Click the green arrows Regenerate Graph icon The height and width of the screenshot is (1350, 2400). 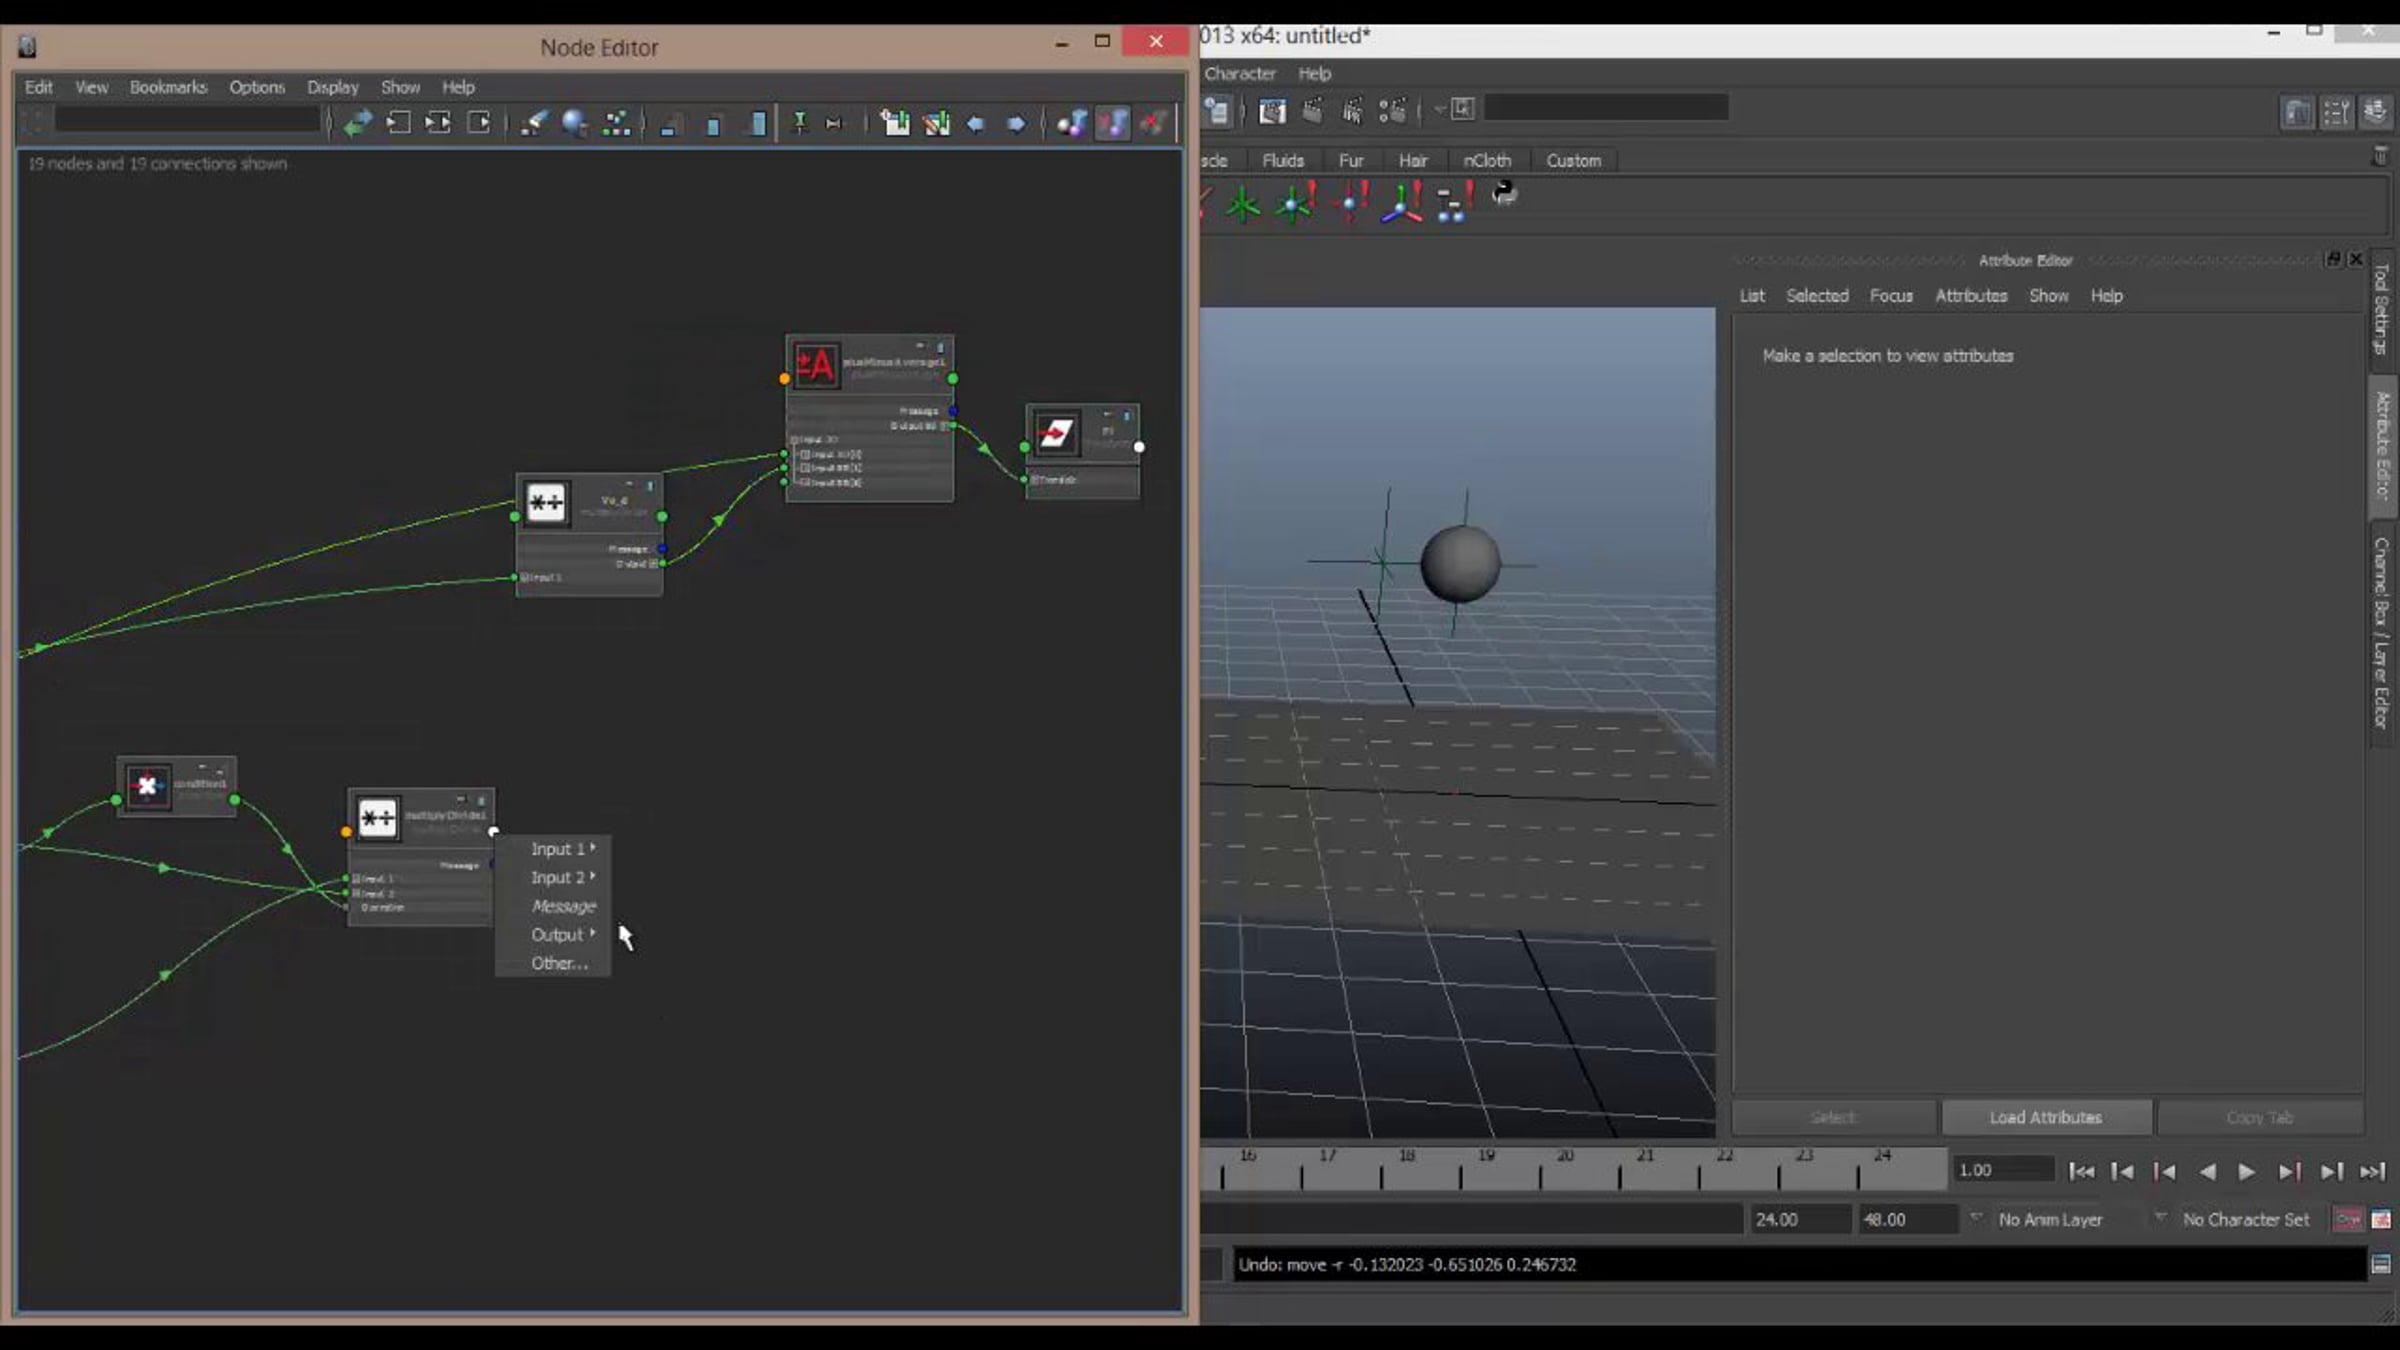coord(357,123)
